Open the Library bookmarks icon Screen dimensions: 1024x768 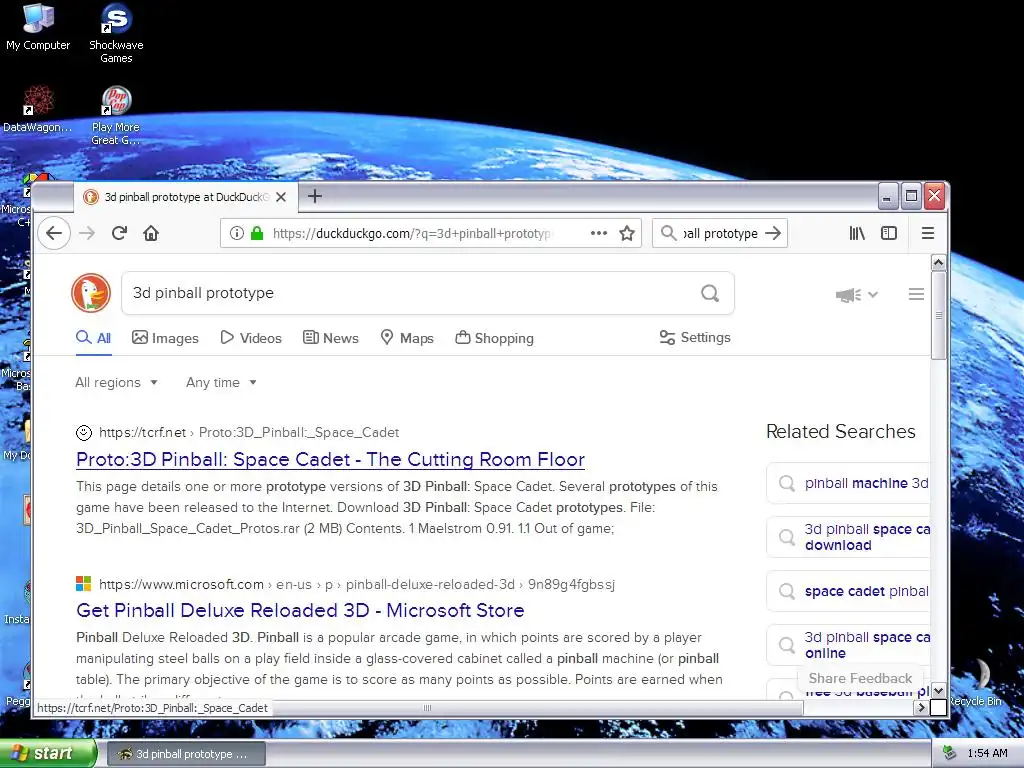coord(857,233)
